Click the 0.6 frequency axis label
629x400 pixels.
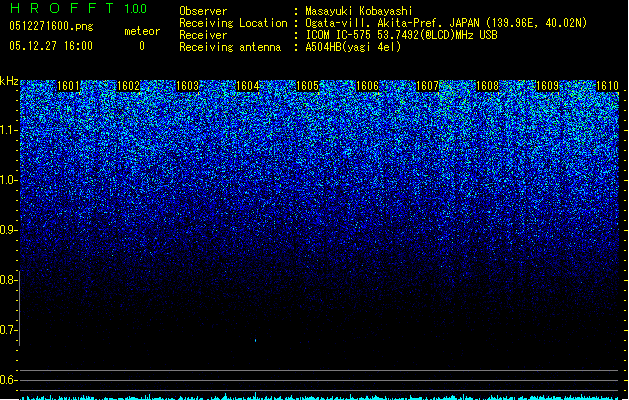[x=8, y=380]
